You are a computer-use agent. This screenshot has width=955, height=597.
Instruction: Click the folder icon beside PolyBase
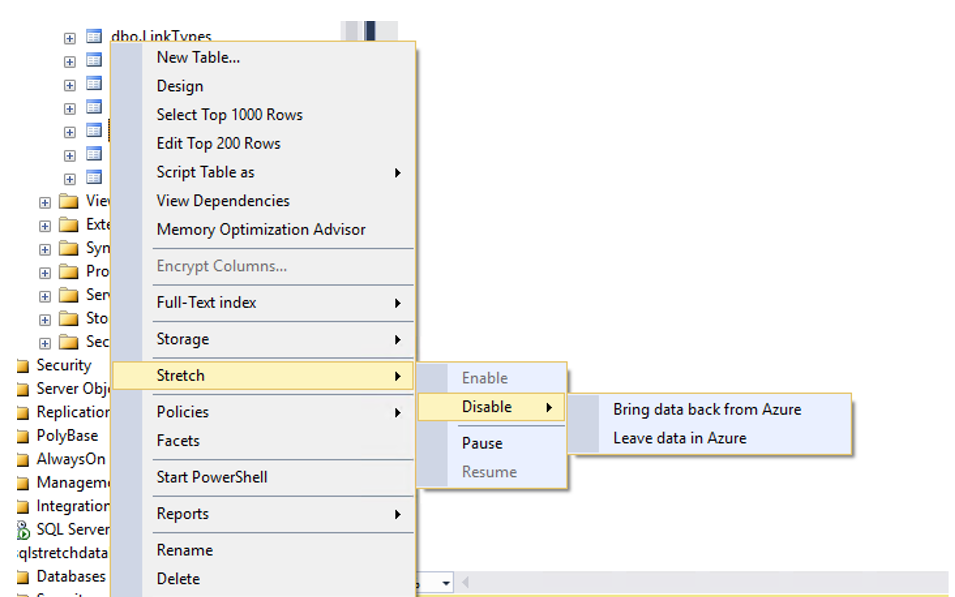point(23,436)
